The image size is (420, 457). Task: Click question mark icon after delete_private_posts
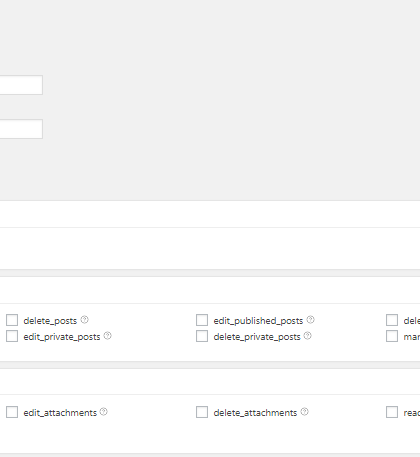(308, 336)
